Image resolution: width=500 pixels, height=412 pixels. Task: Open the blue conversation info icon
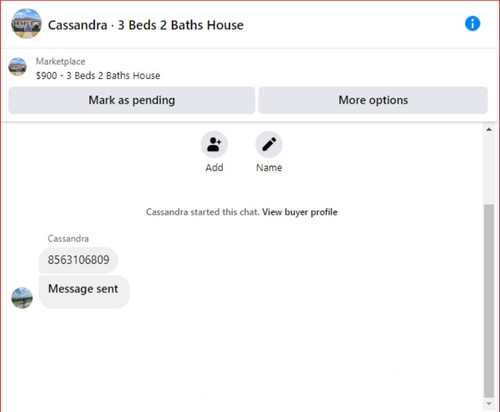(x=472, y=24)
